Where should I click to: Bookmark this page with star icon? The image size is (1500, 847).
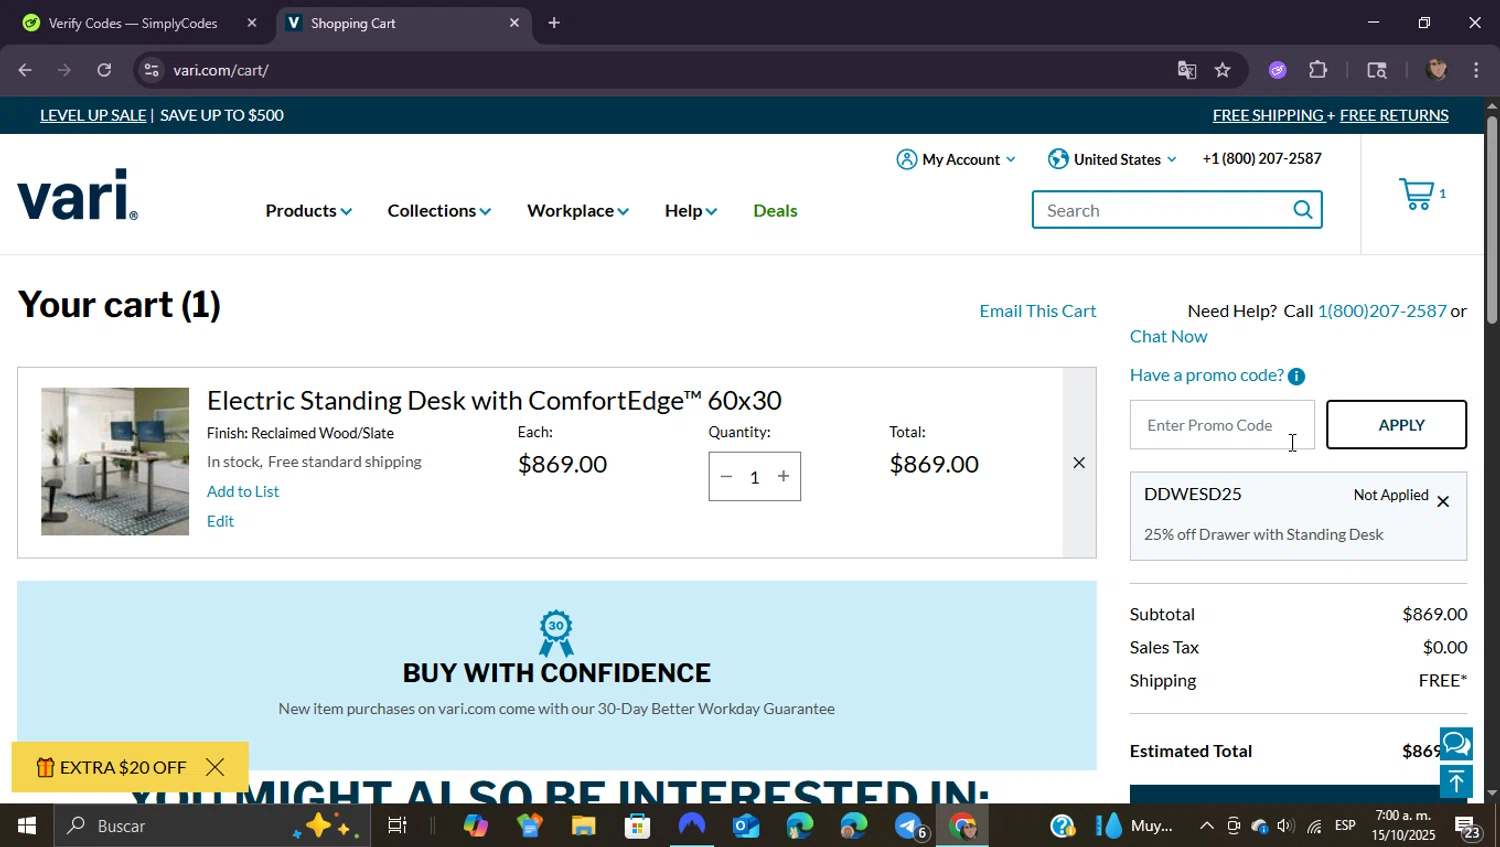pos(1222,70)
